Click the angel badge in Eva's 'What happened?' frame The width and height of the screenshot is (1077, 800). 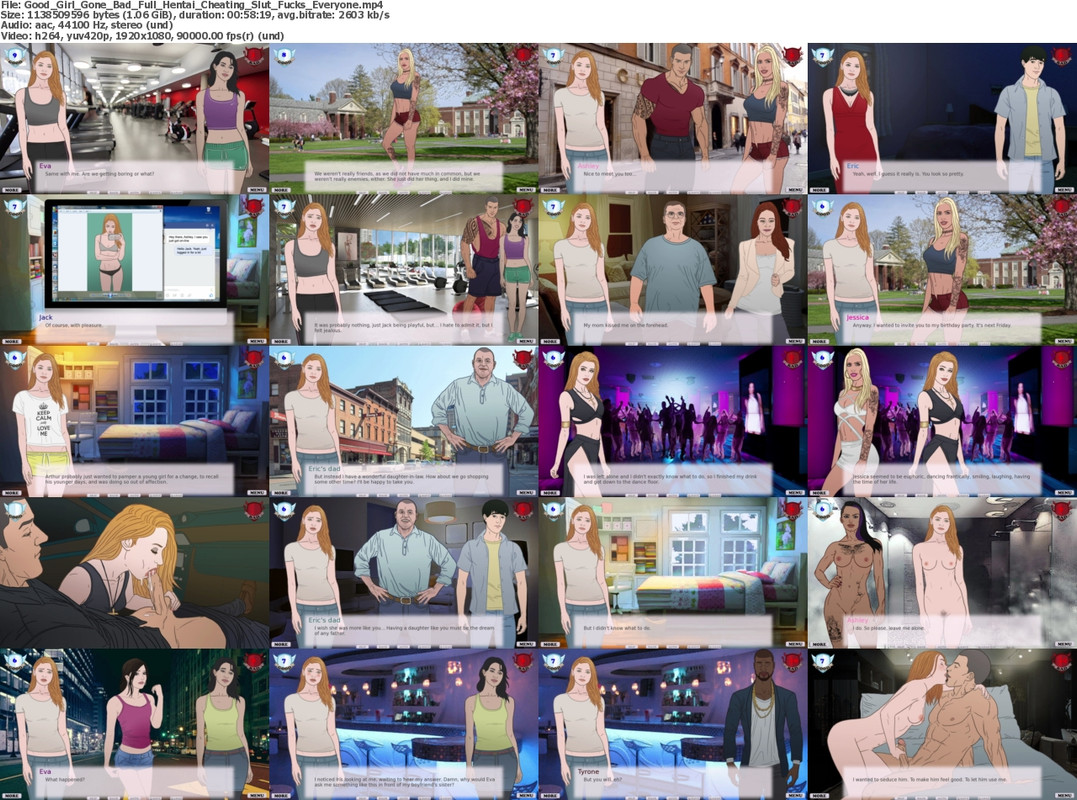(15, 662)
